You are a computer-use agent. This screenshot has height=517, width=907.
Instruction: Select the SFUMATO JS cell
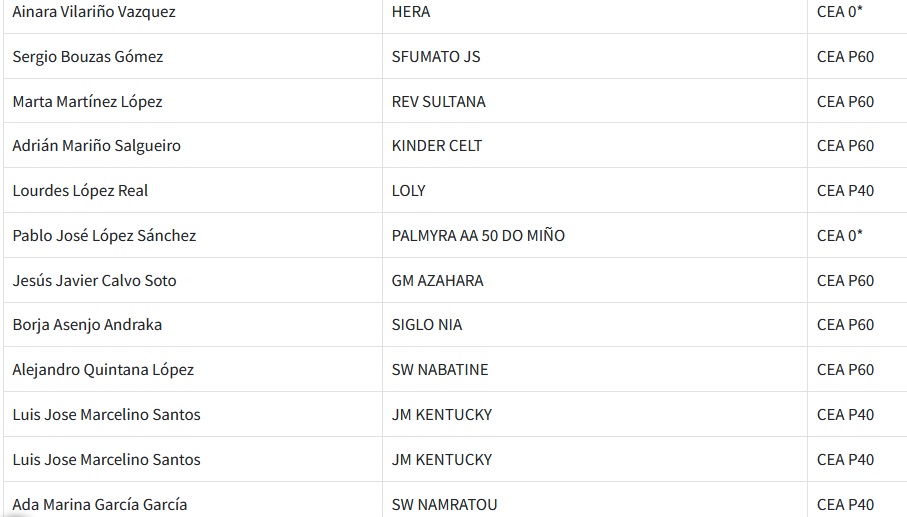tap(436, 57)
